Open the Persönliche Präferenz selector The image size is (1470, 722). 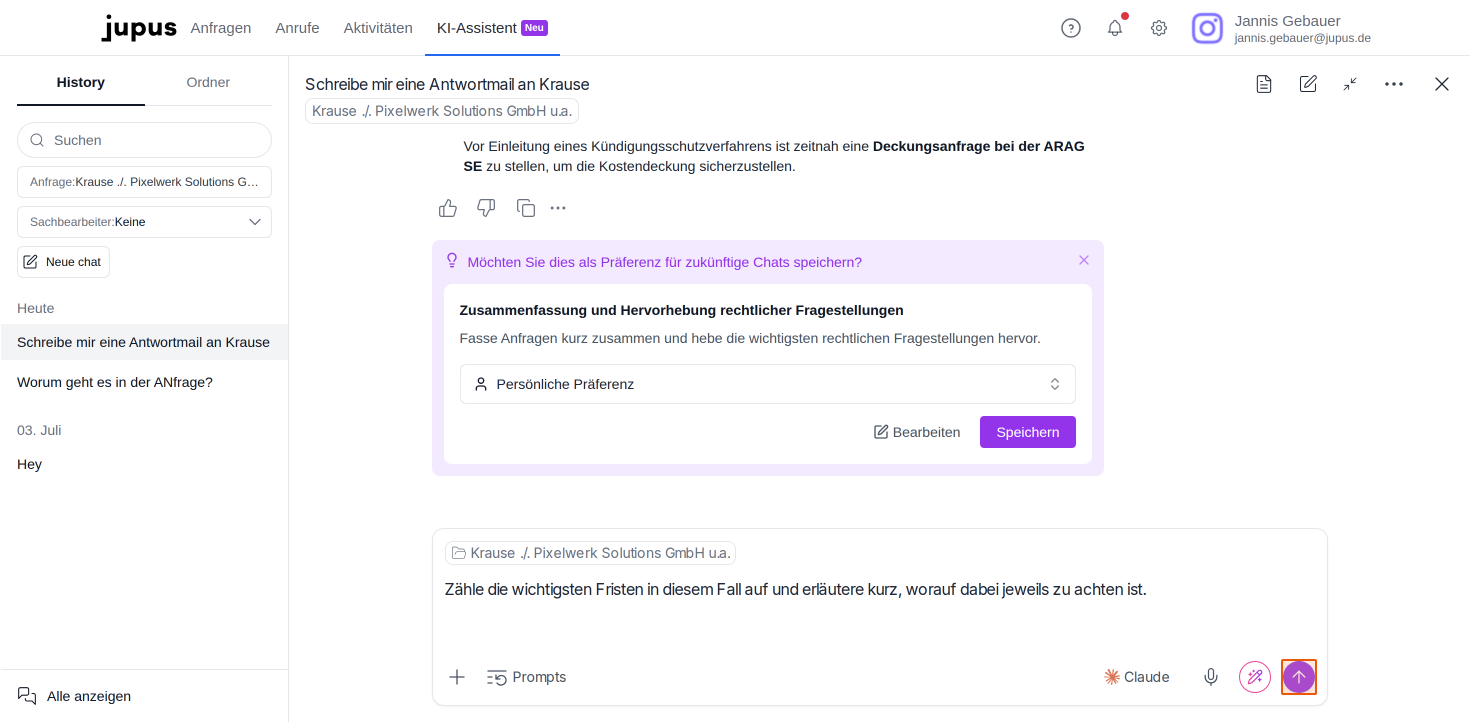click(x=768, y=384)
